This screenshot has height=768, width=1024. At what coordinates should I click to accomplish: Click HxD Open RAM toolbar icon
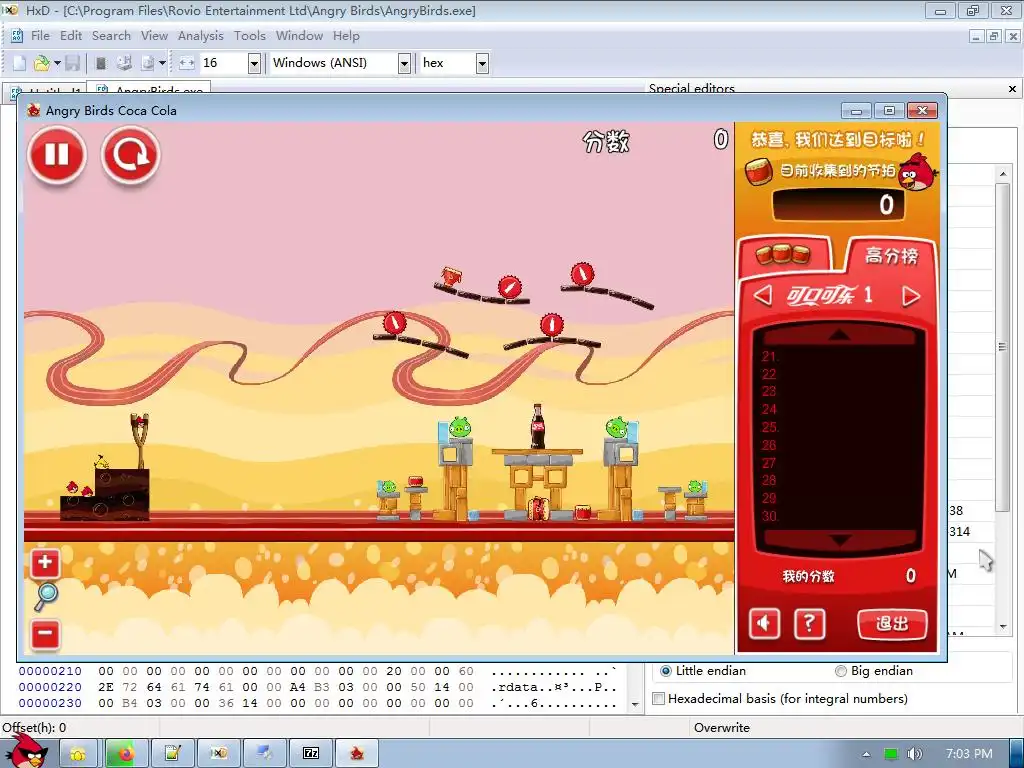(101, 63)
